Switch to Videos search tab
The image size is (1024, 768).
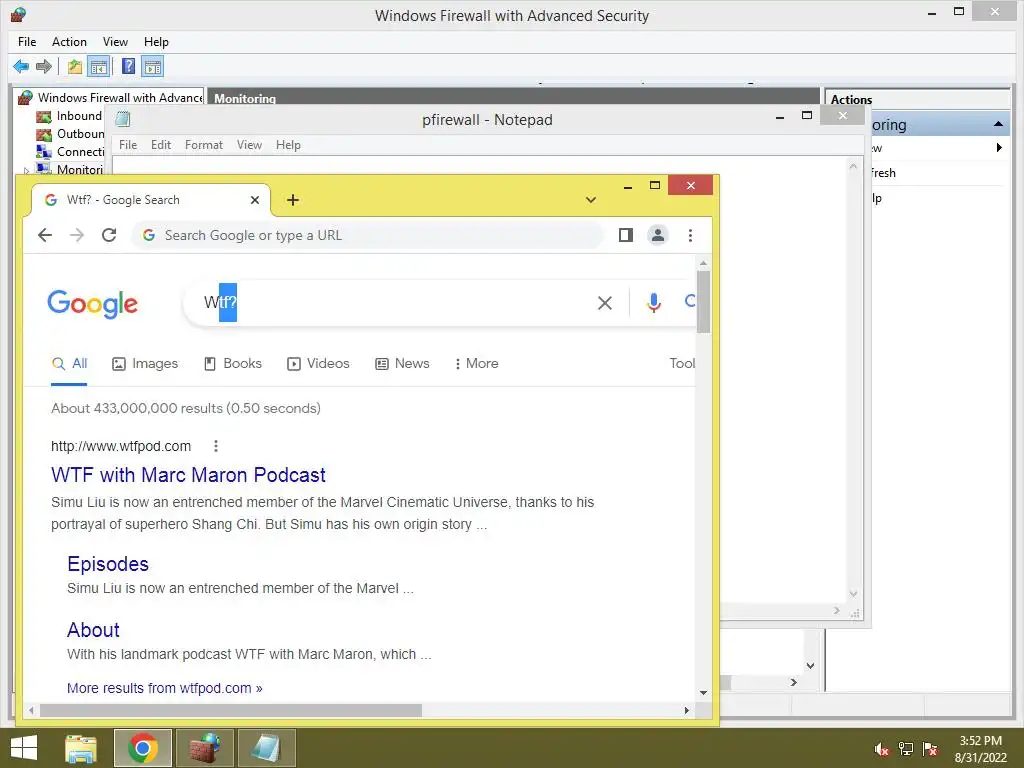[318, 363]
